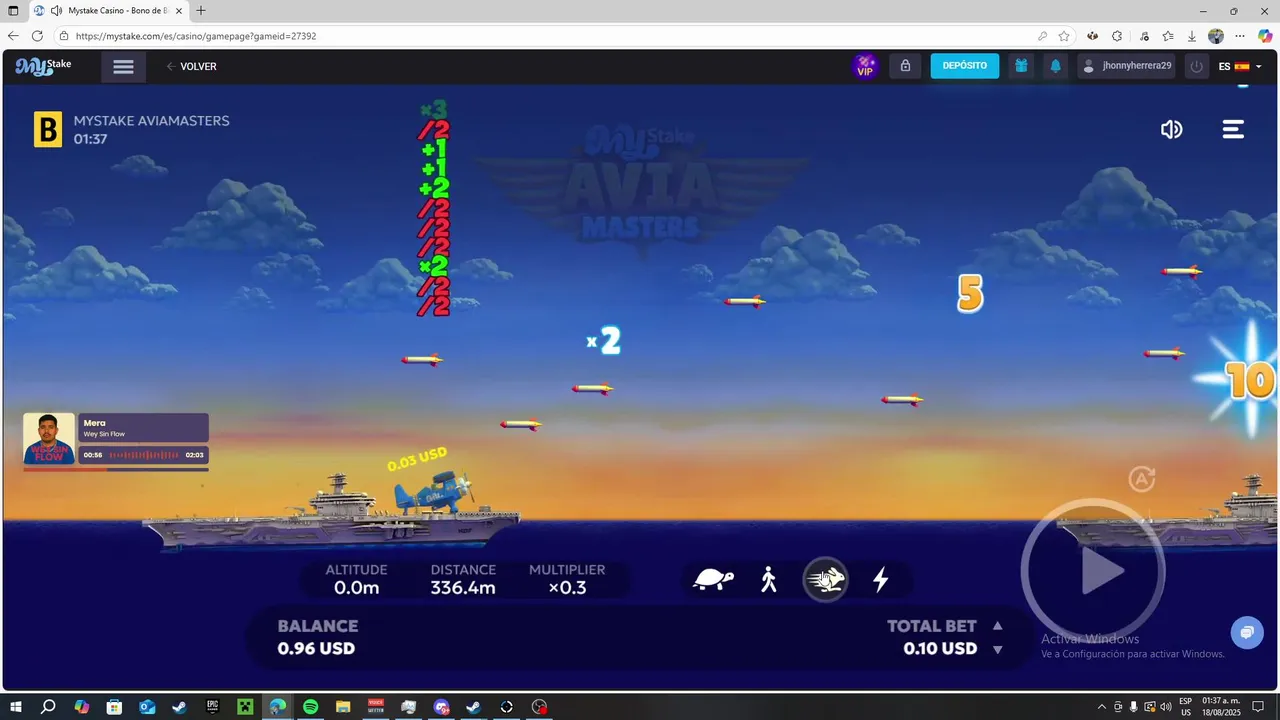Viewport: 1280px width, 720px height.
Task: Show notifications with the bell icon
Action: click(x=1055, y=66)
